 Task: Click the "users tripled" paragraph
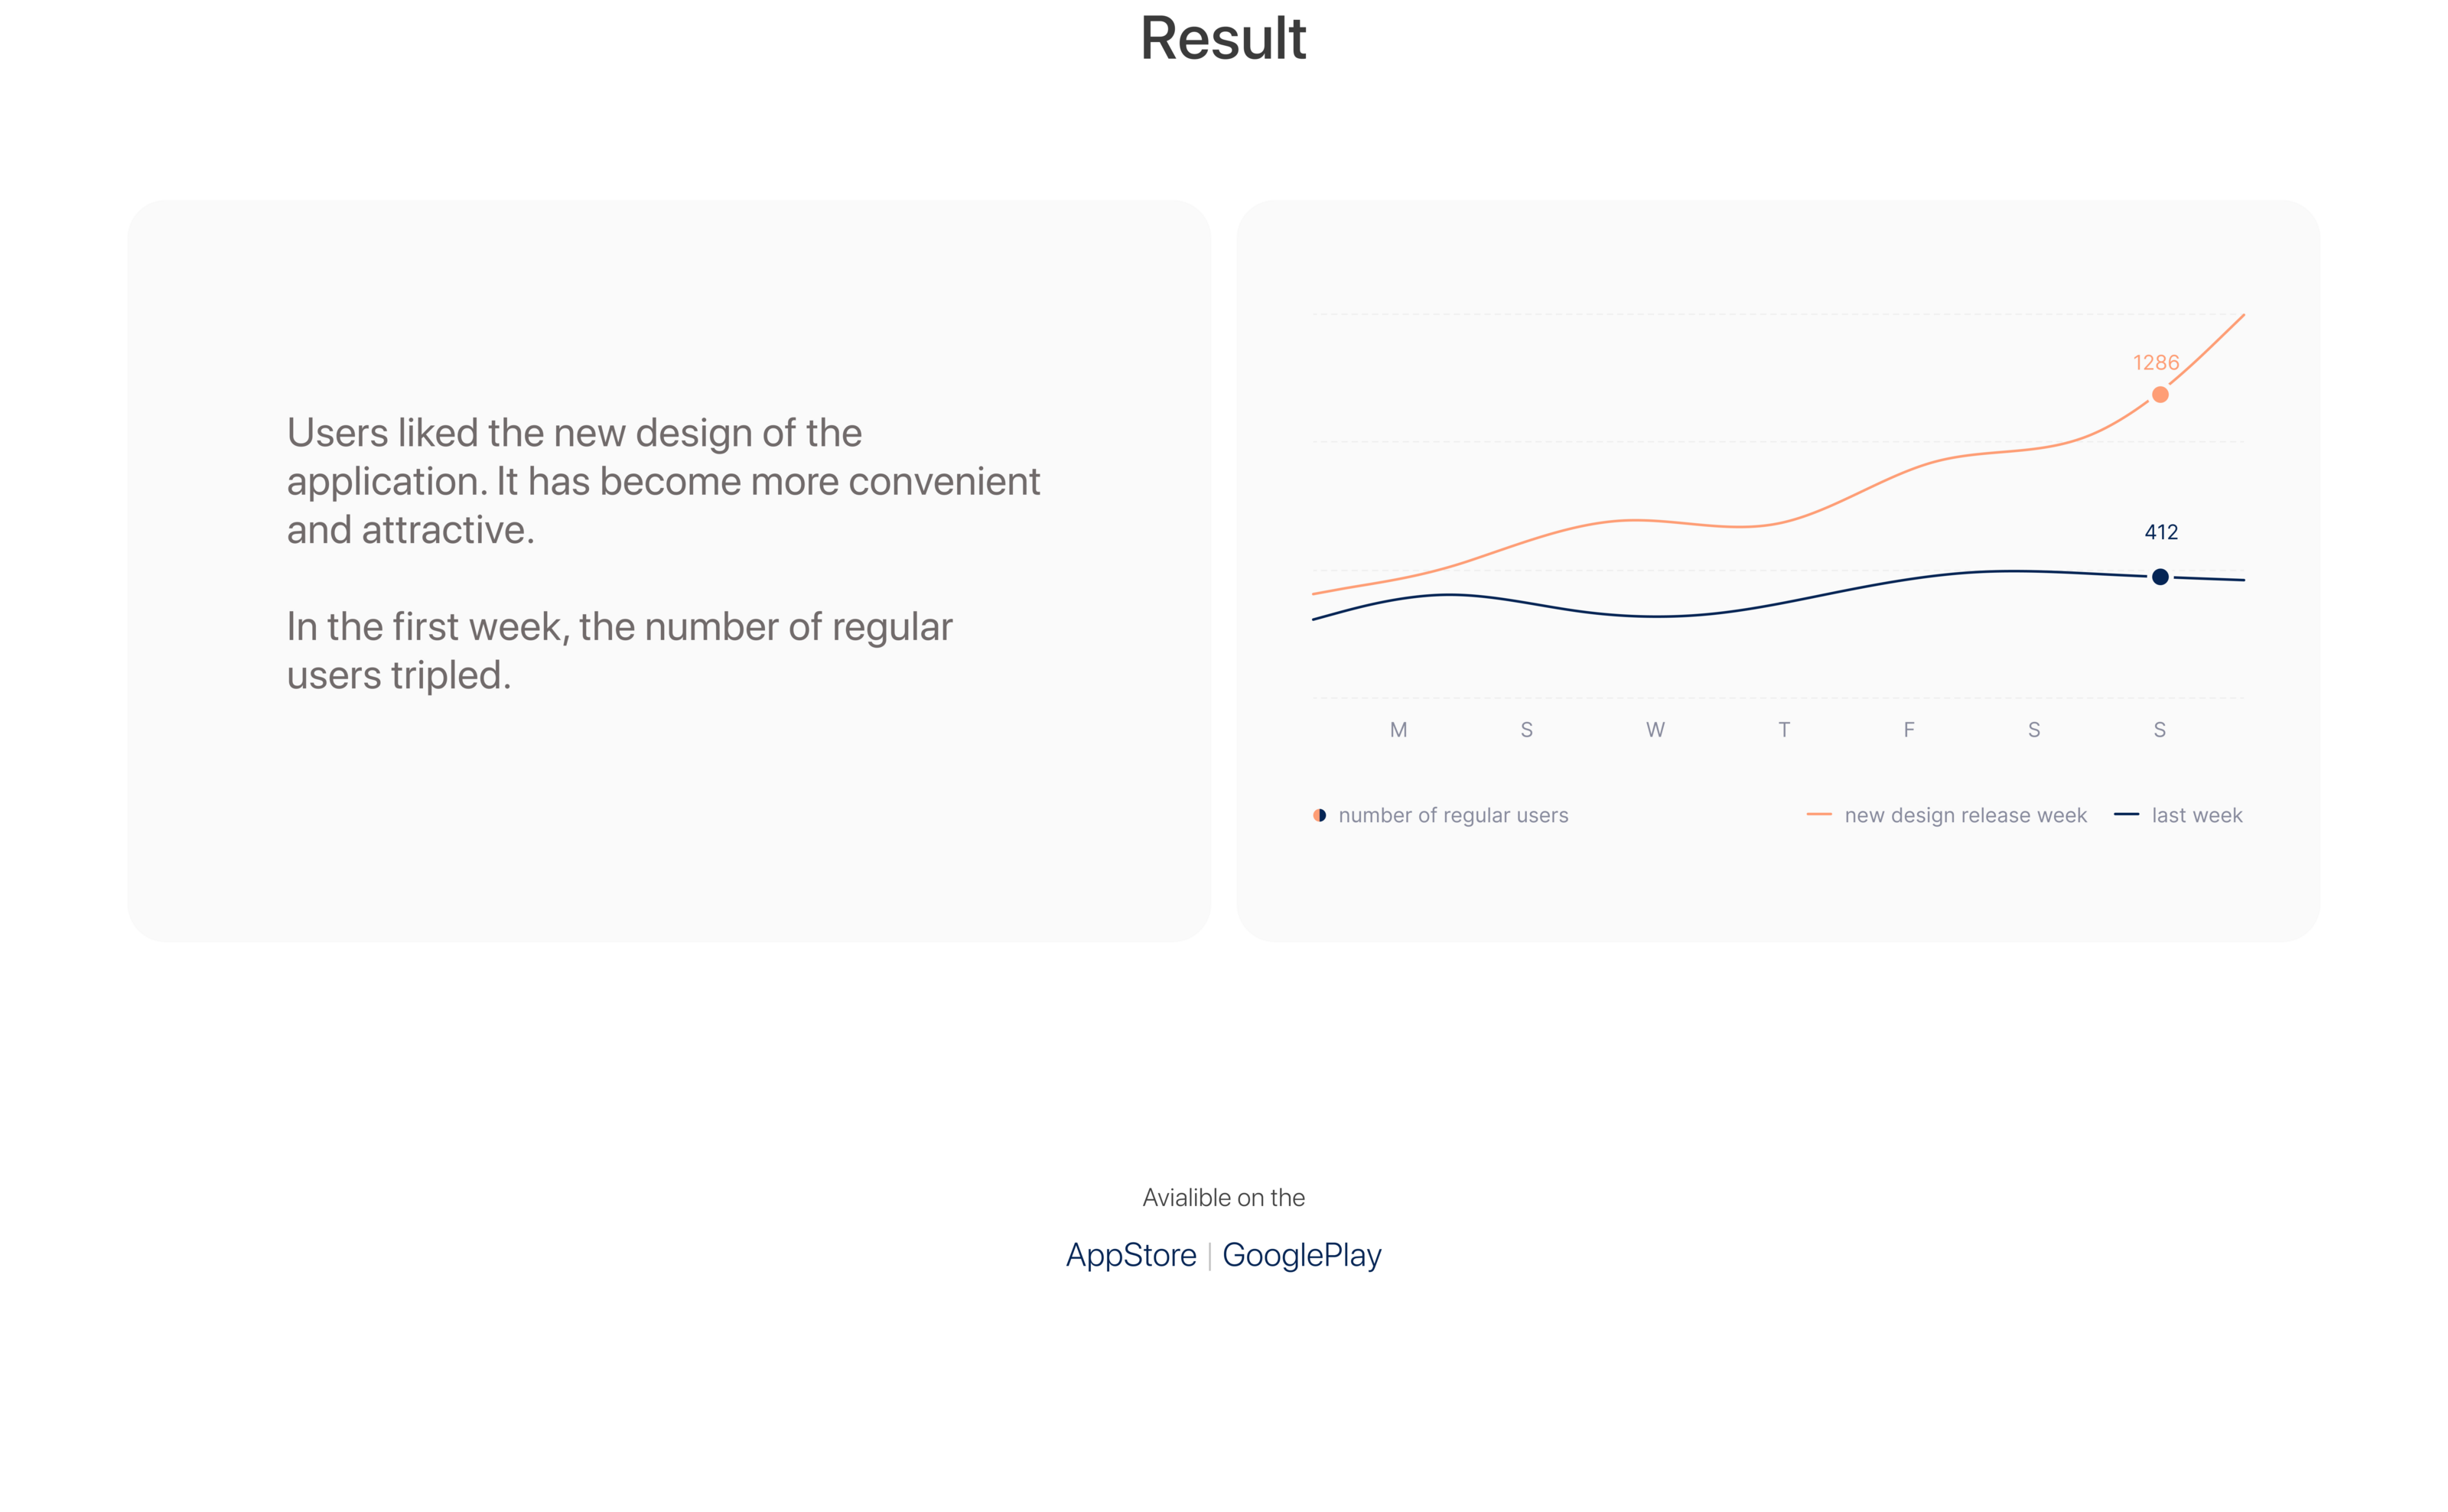pyautogui.click(x=619, y=651)
